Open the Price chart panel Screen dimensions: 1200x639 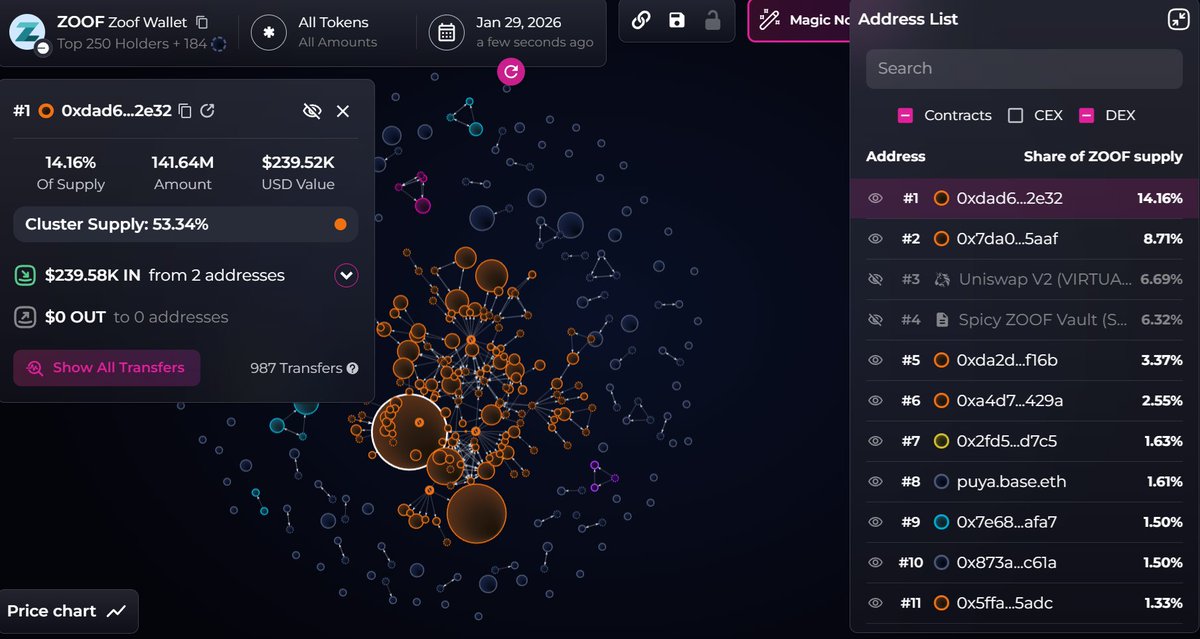68,611
